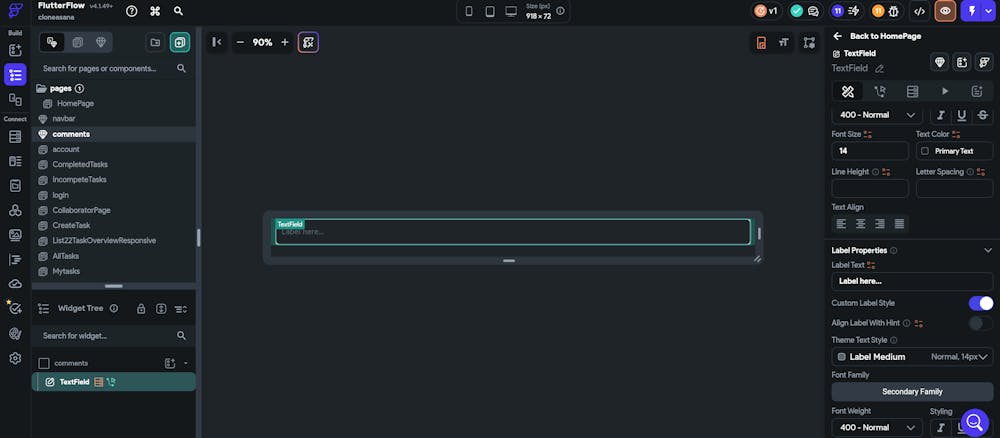
Task: Switch to the Properties design tab
Action: pyautogui.click(x=848, y=92)
